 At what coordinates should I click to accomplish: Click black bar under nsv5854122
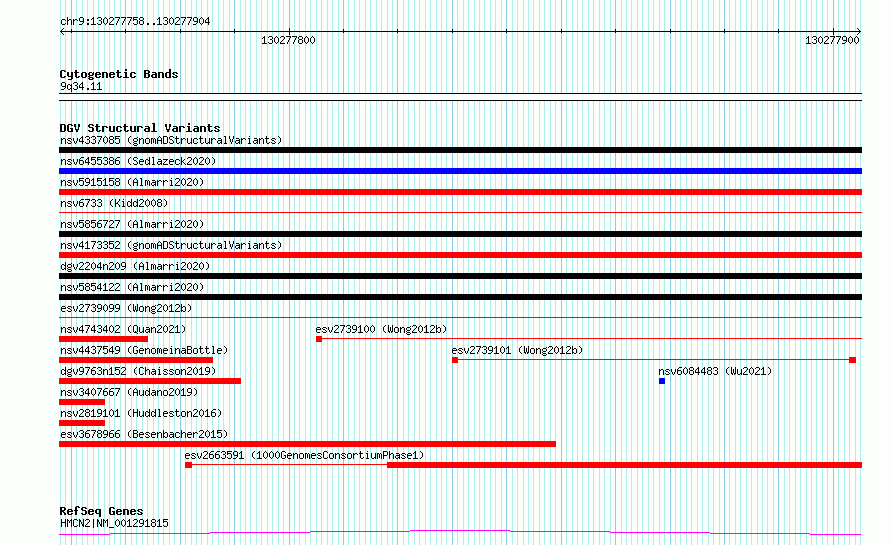coord(460,297)
